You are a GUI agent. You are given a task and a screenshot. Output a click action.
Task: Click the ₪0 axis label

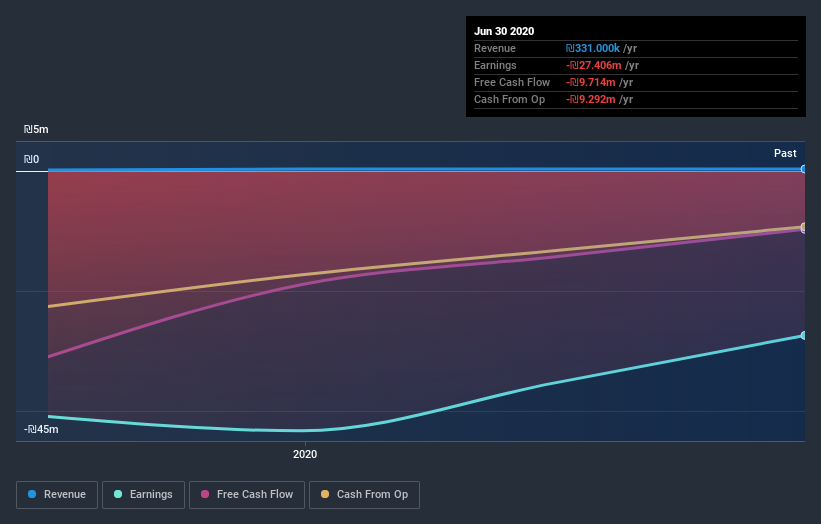click(31, 159)
